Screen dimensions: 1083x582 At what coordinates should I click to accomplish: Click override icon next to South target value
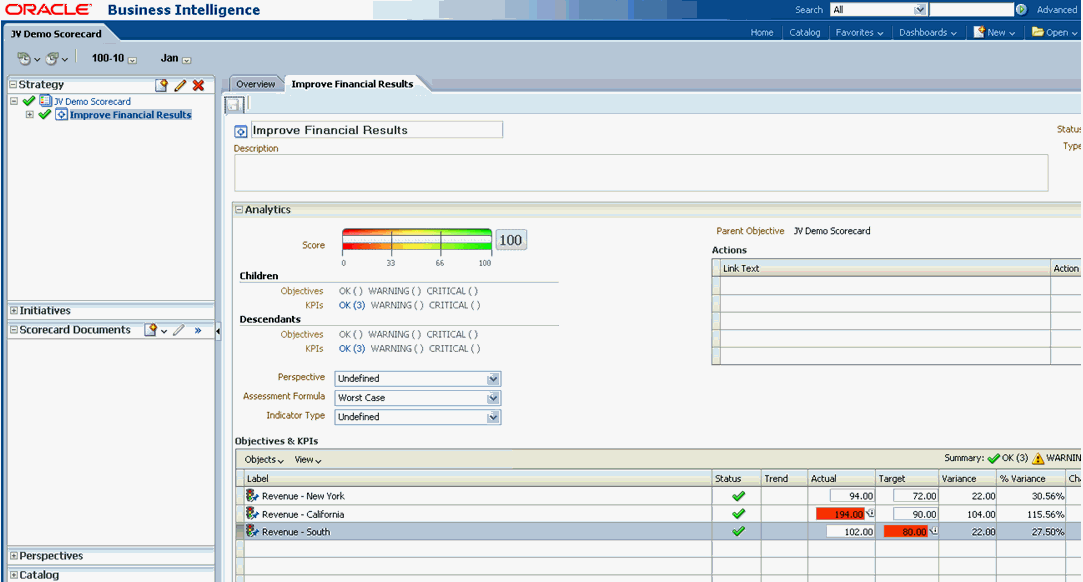pyautogui.click(x=933, y=531)
